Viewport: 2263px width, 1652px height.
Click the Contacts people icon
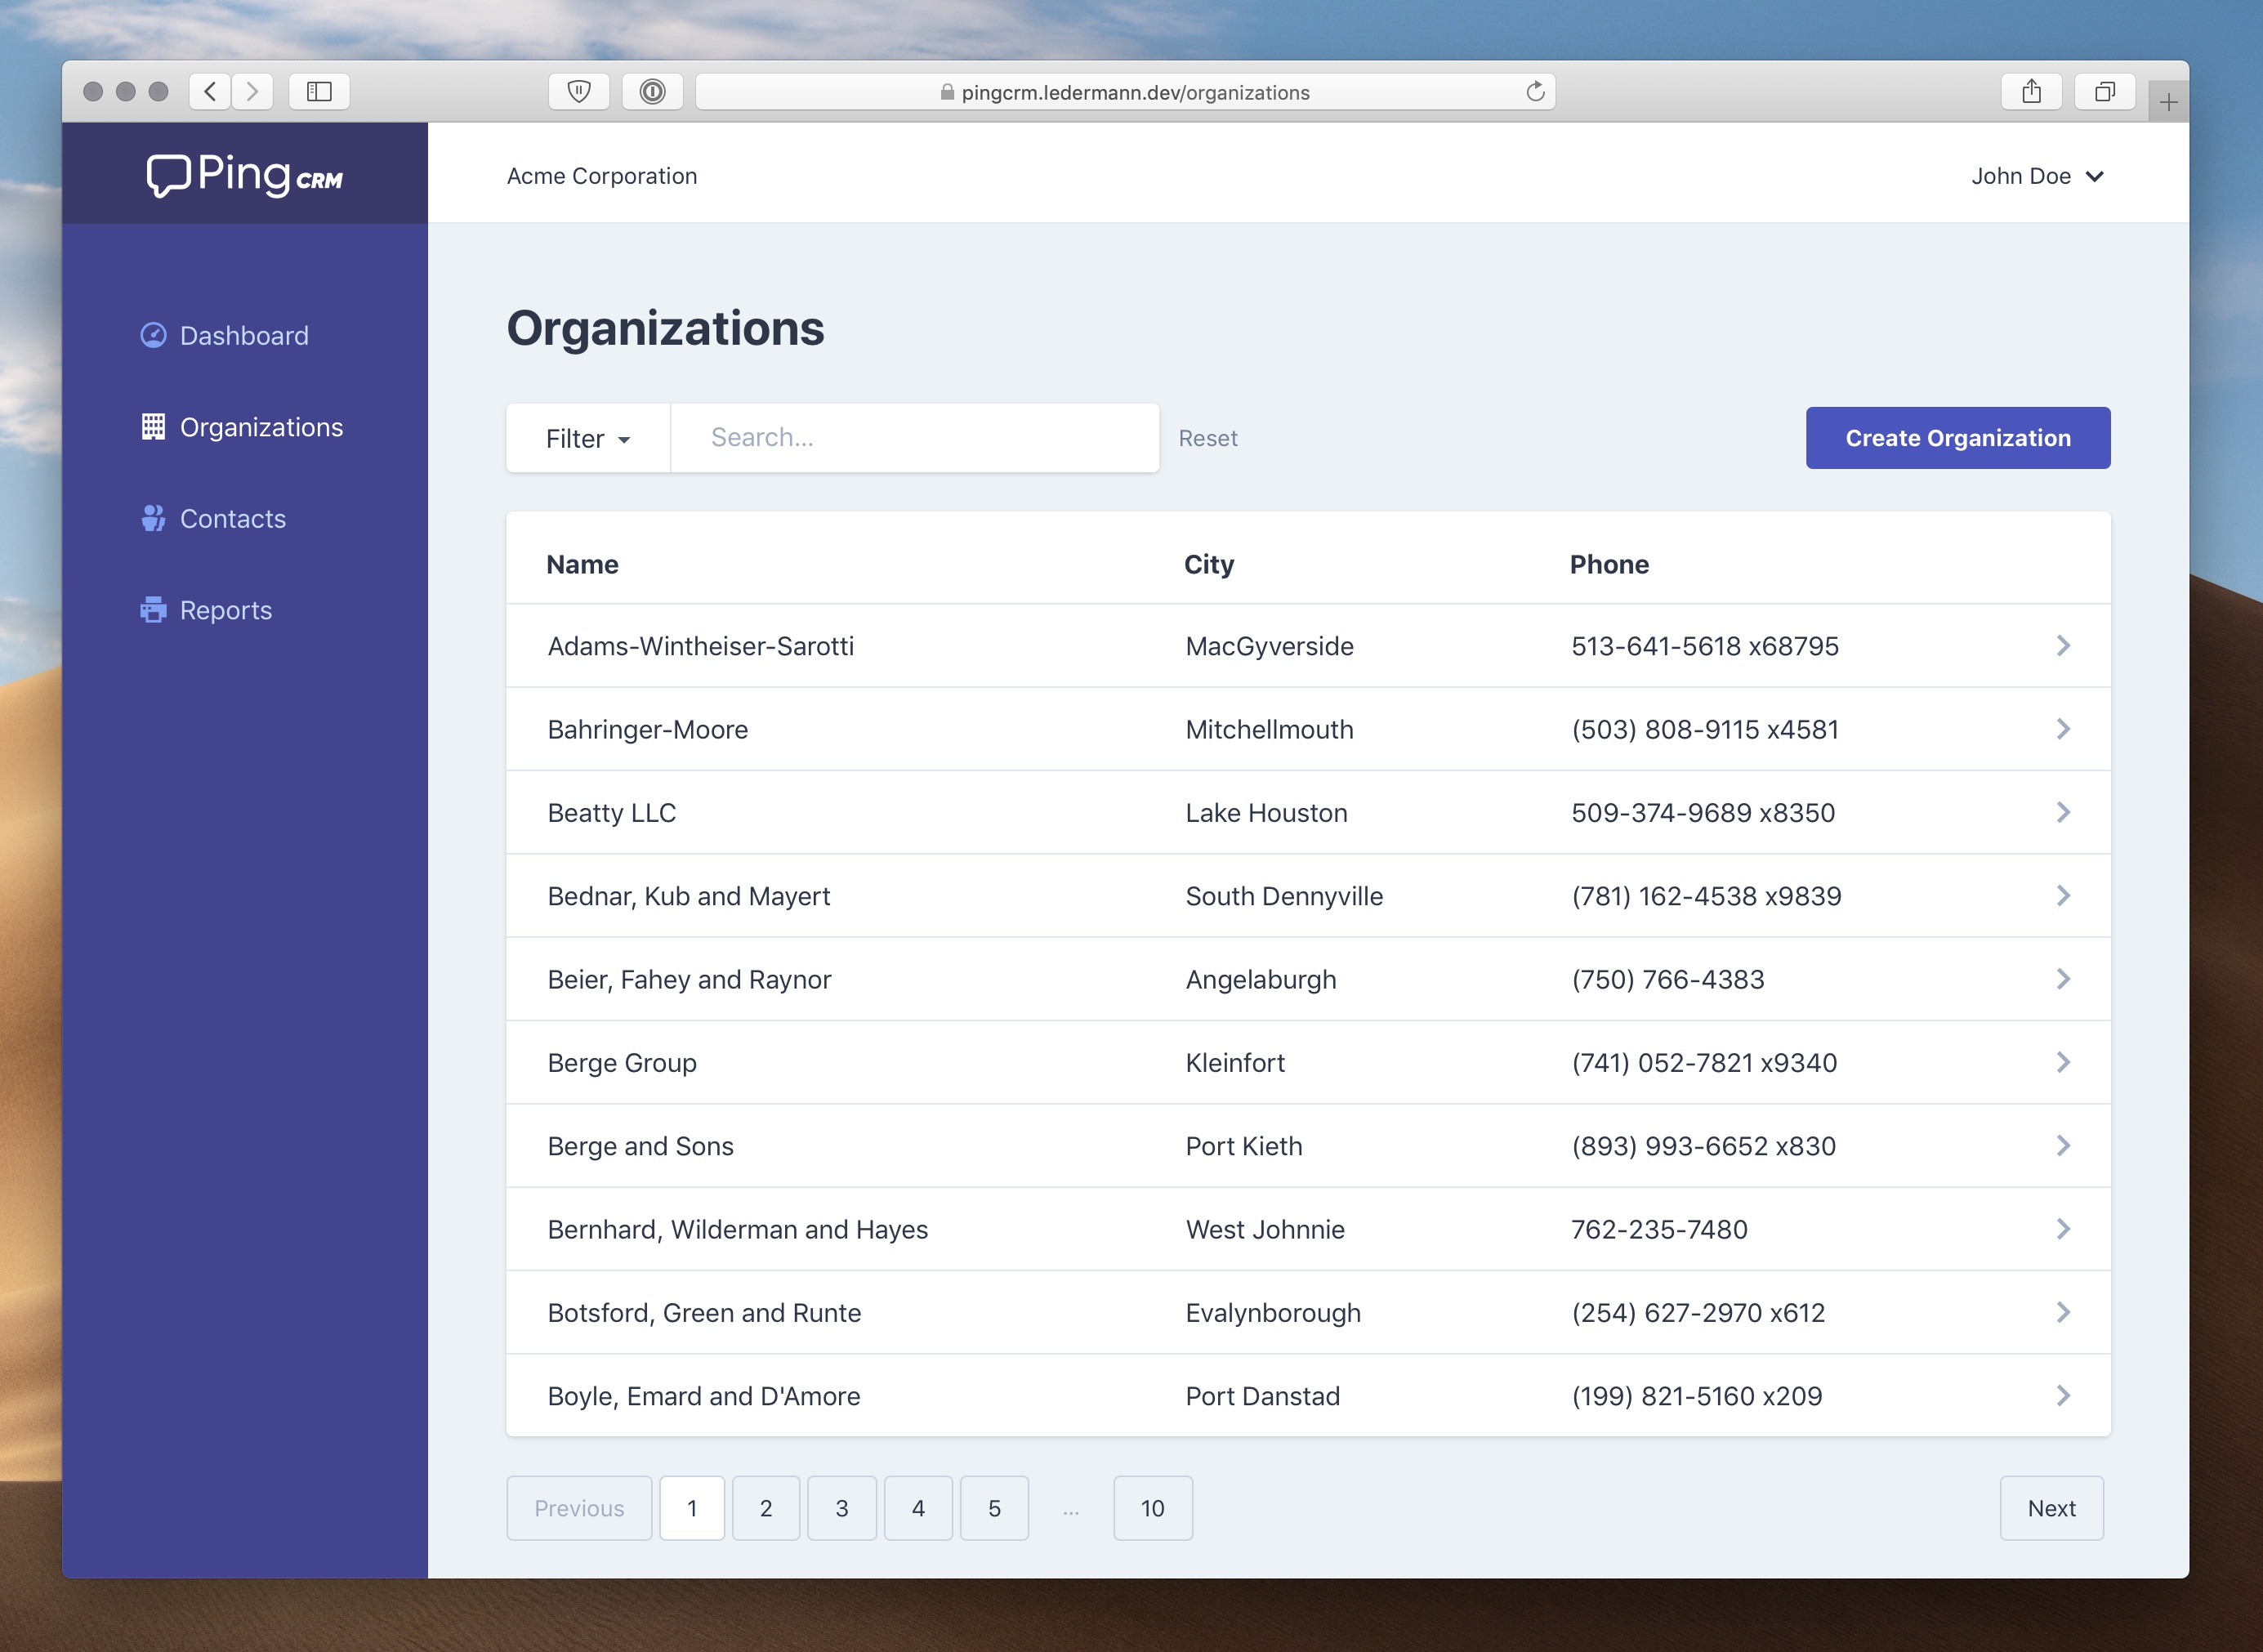pyautogui.click(x=153, y=518)
